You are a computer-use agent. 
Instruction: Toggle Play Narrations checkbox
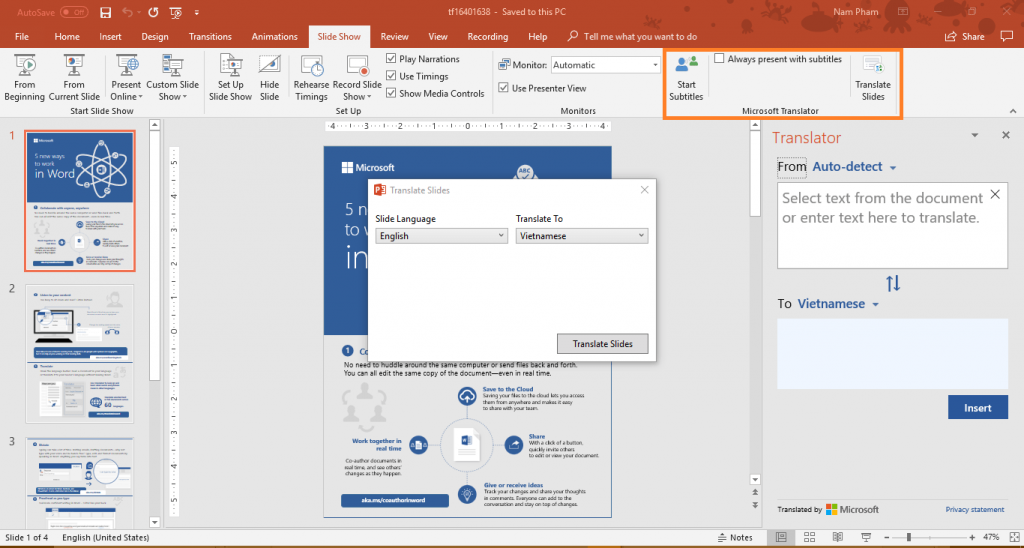[x=391, y=59]
